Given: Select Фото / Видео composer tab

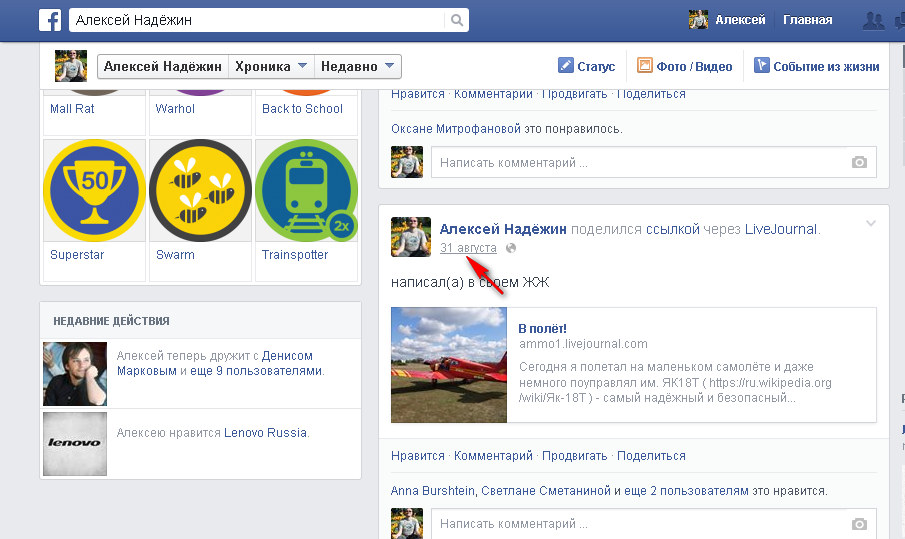Looking at the screenshot, I should (x=685, y=66).
